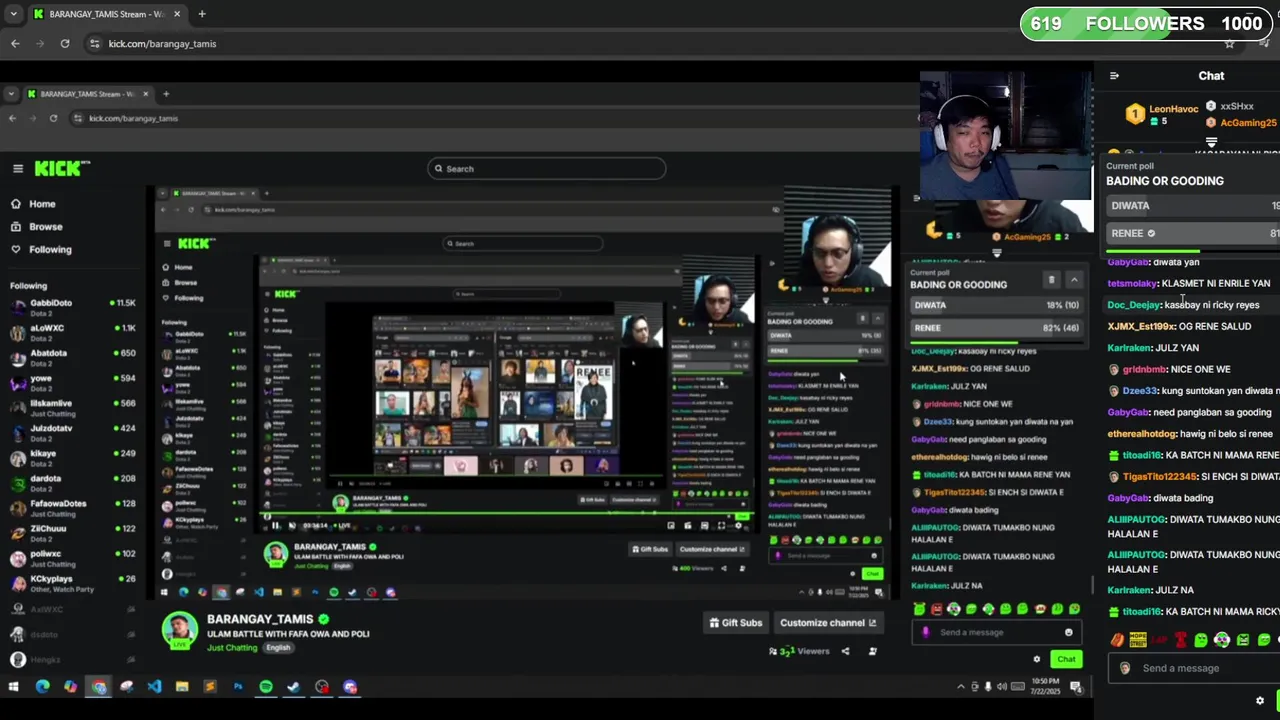Open GabbiDoto channel in the Following list

pyautogui.click(x=72, y=306)
